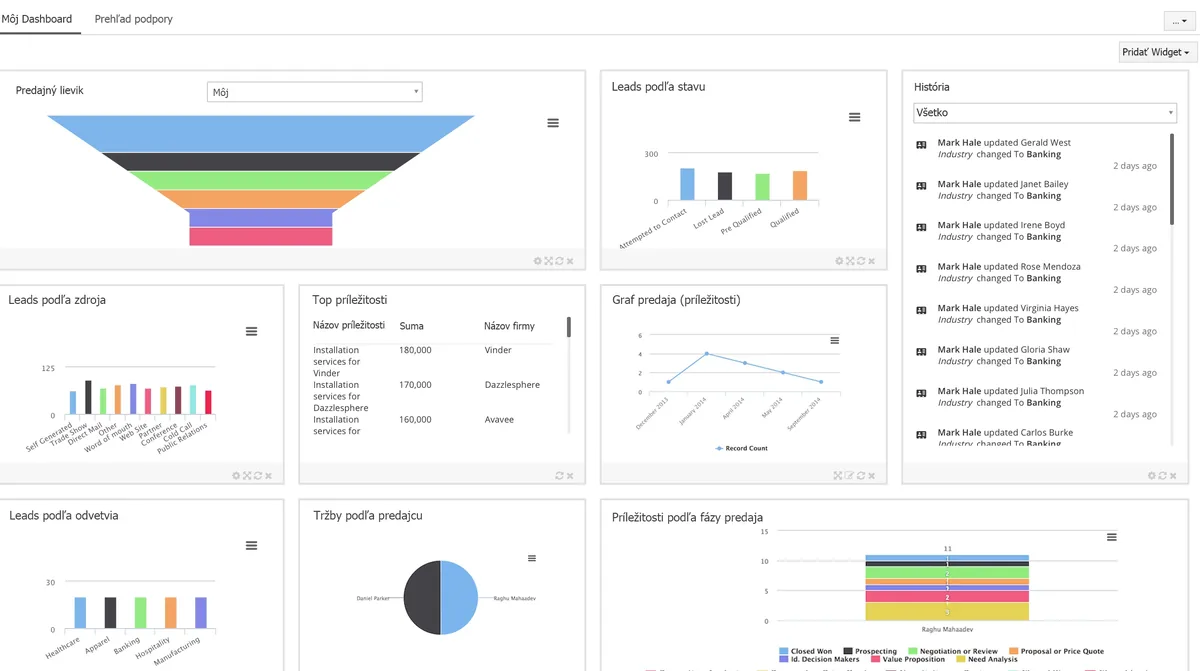Open the Predajný lievik funnel chart menu icon

point(553,123)
